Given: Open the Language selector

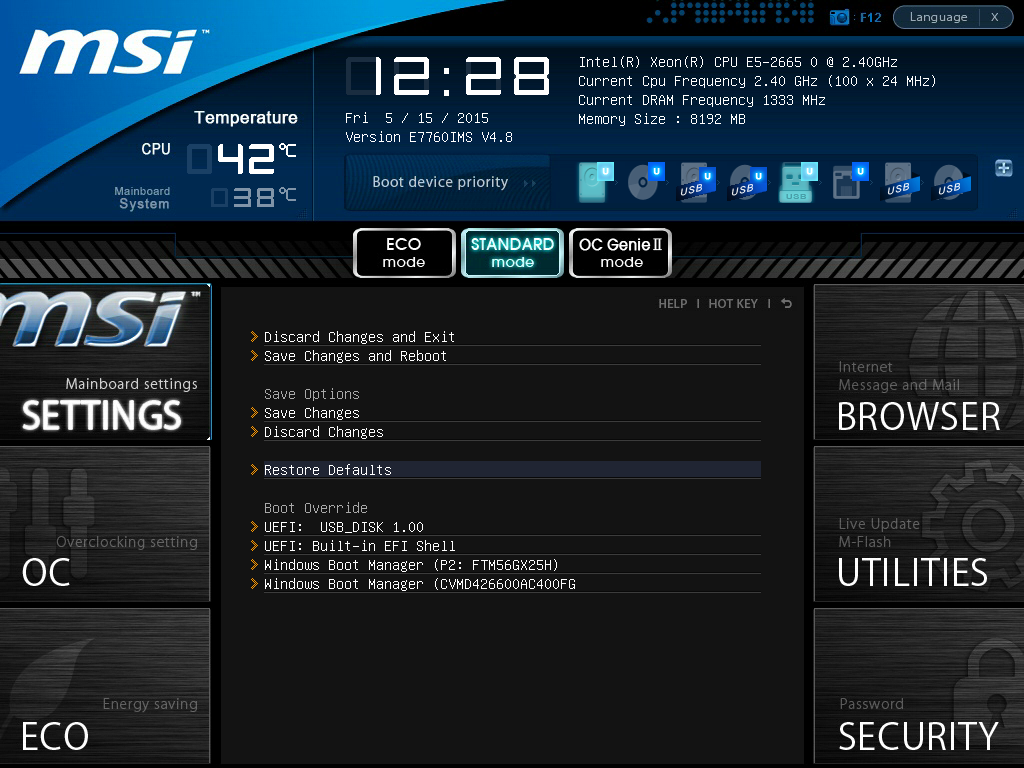Looking at the screenshot, I should tap(938, 17).
